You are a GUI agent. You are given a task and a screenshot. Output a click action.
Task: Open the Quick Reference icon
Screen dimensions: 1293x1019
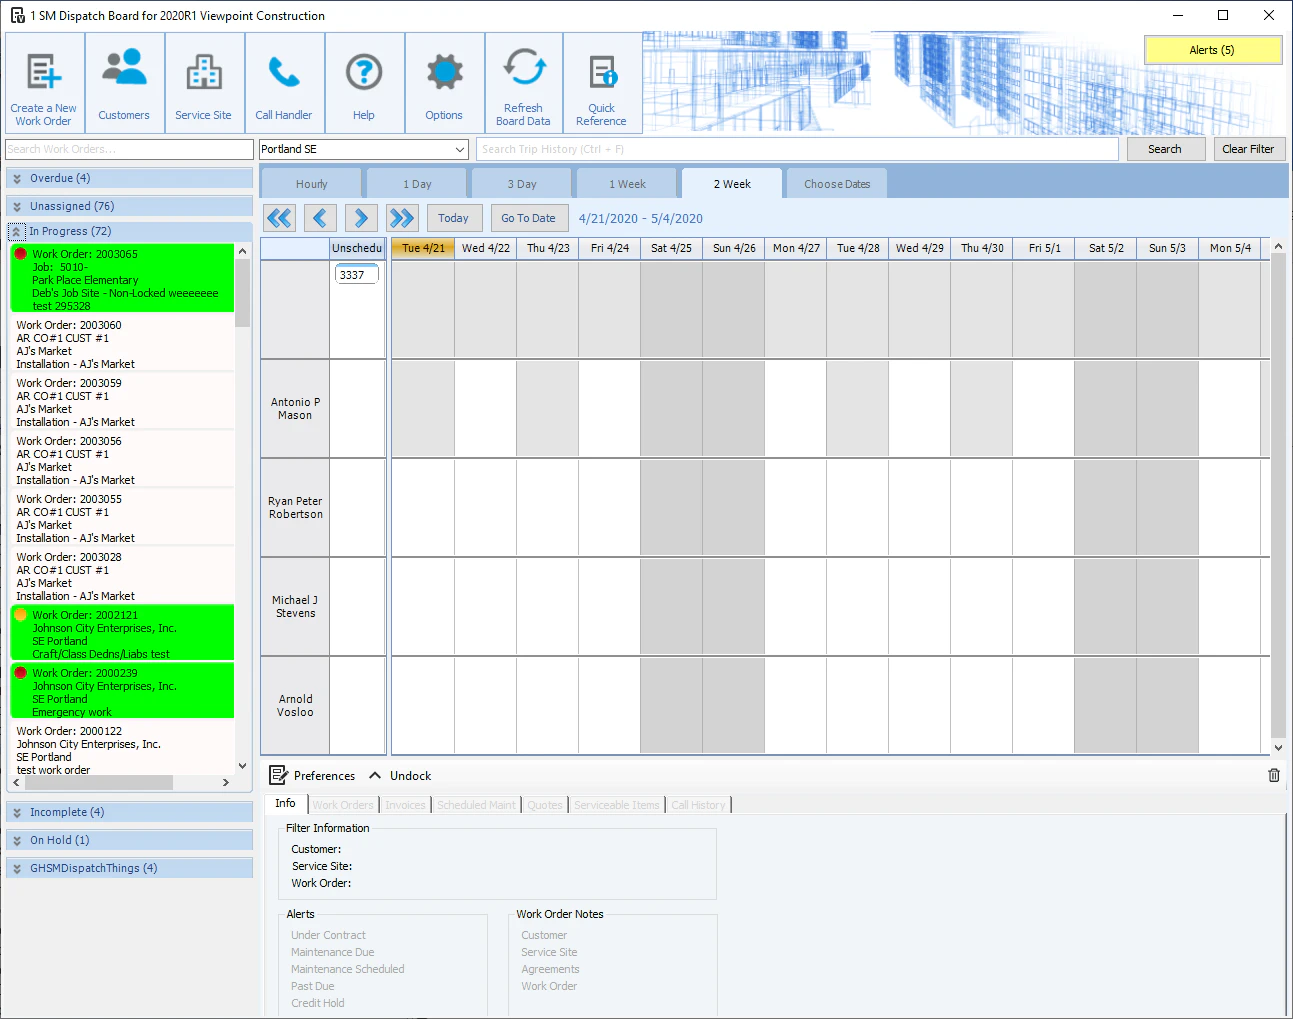tap(601, 74)
